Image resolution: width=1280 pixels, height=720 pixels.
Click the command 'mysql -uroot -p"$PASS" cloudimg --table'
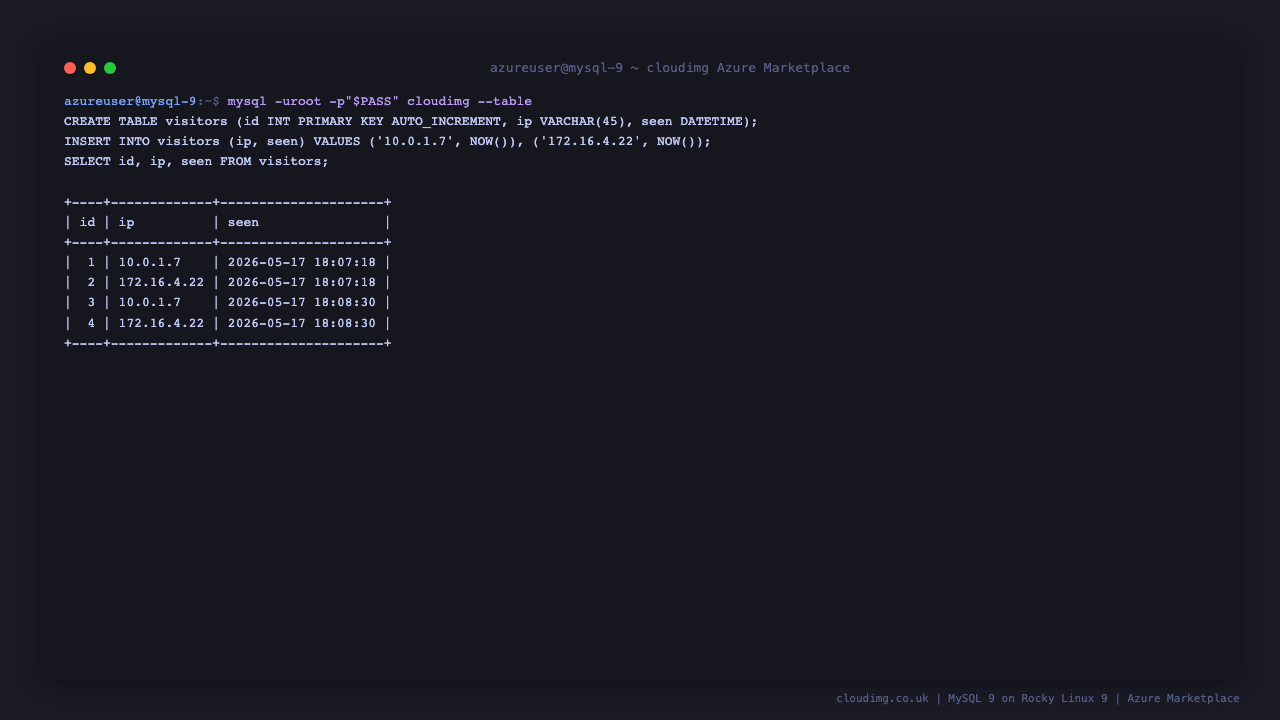tap(380, 102)
